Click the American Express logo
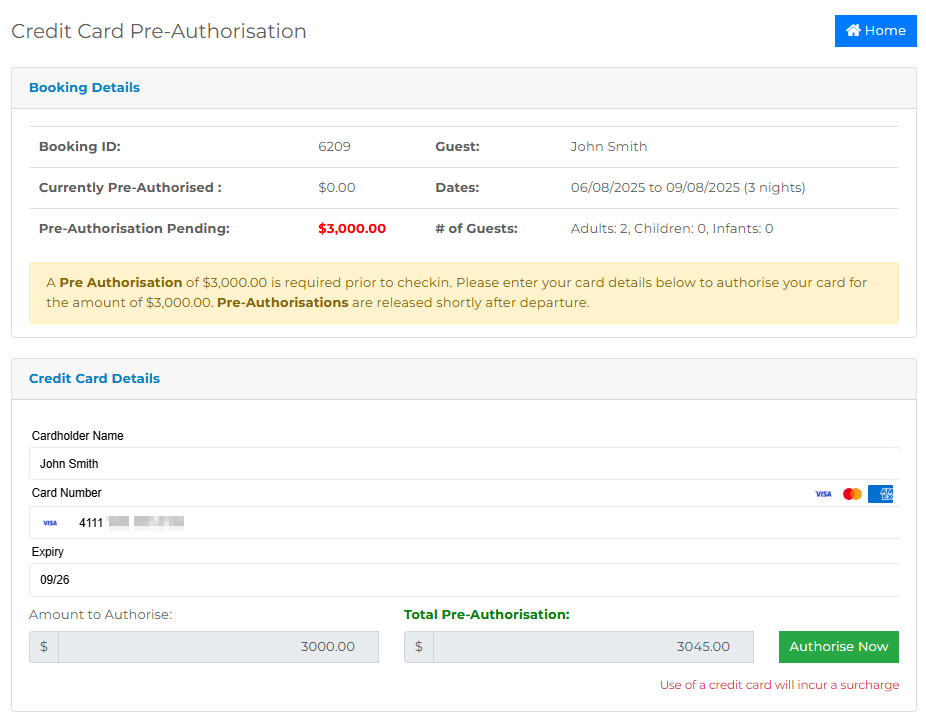 [880, 494]
